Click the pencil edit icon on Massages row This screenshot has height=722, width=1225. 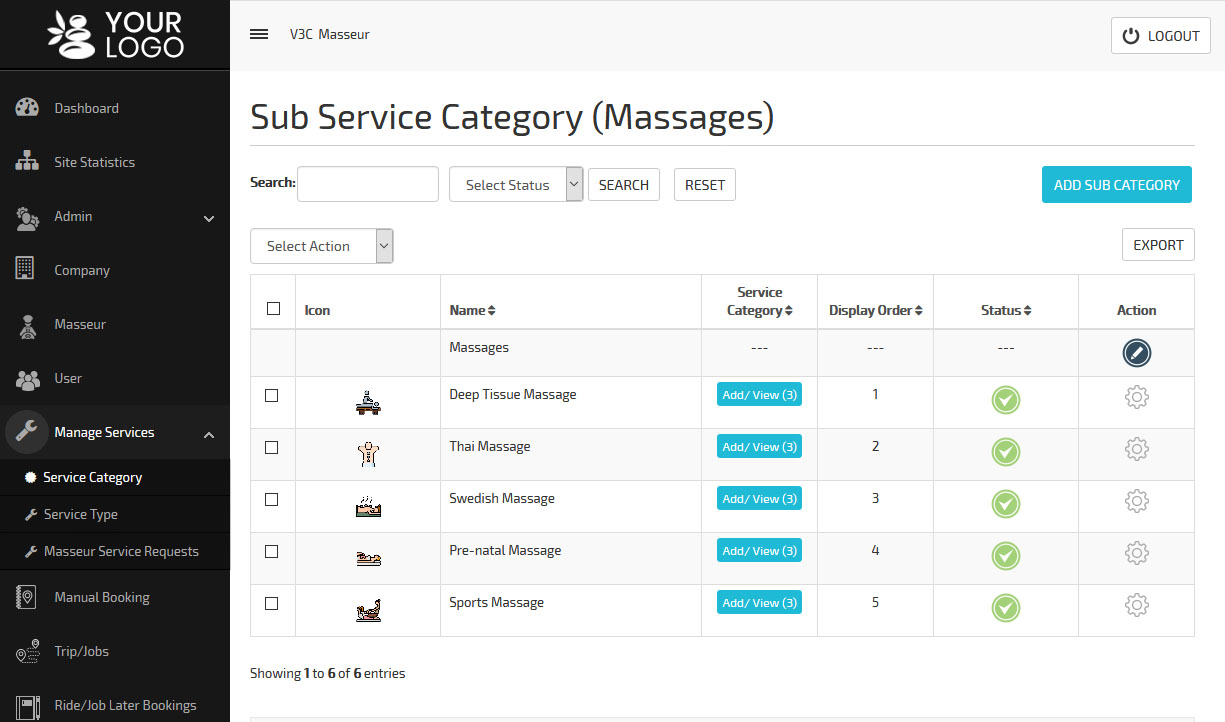point(1136,352)
